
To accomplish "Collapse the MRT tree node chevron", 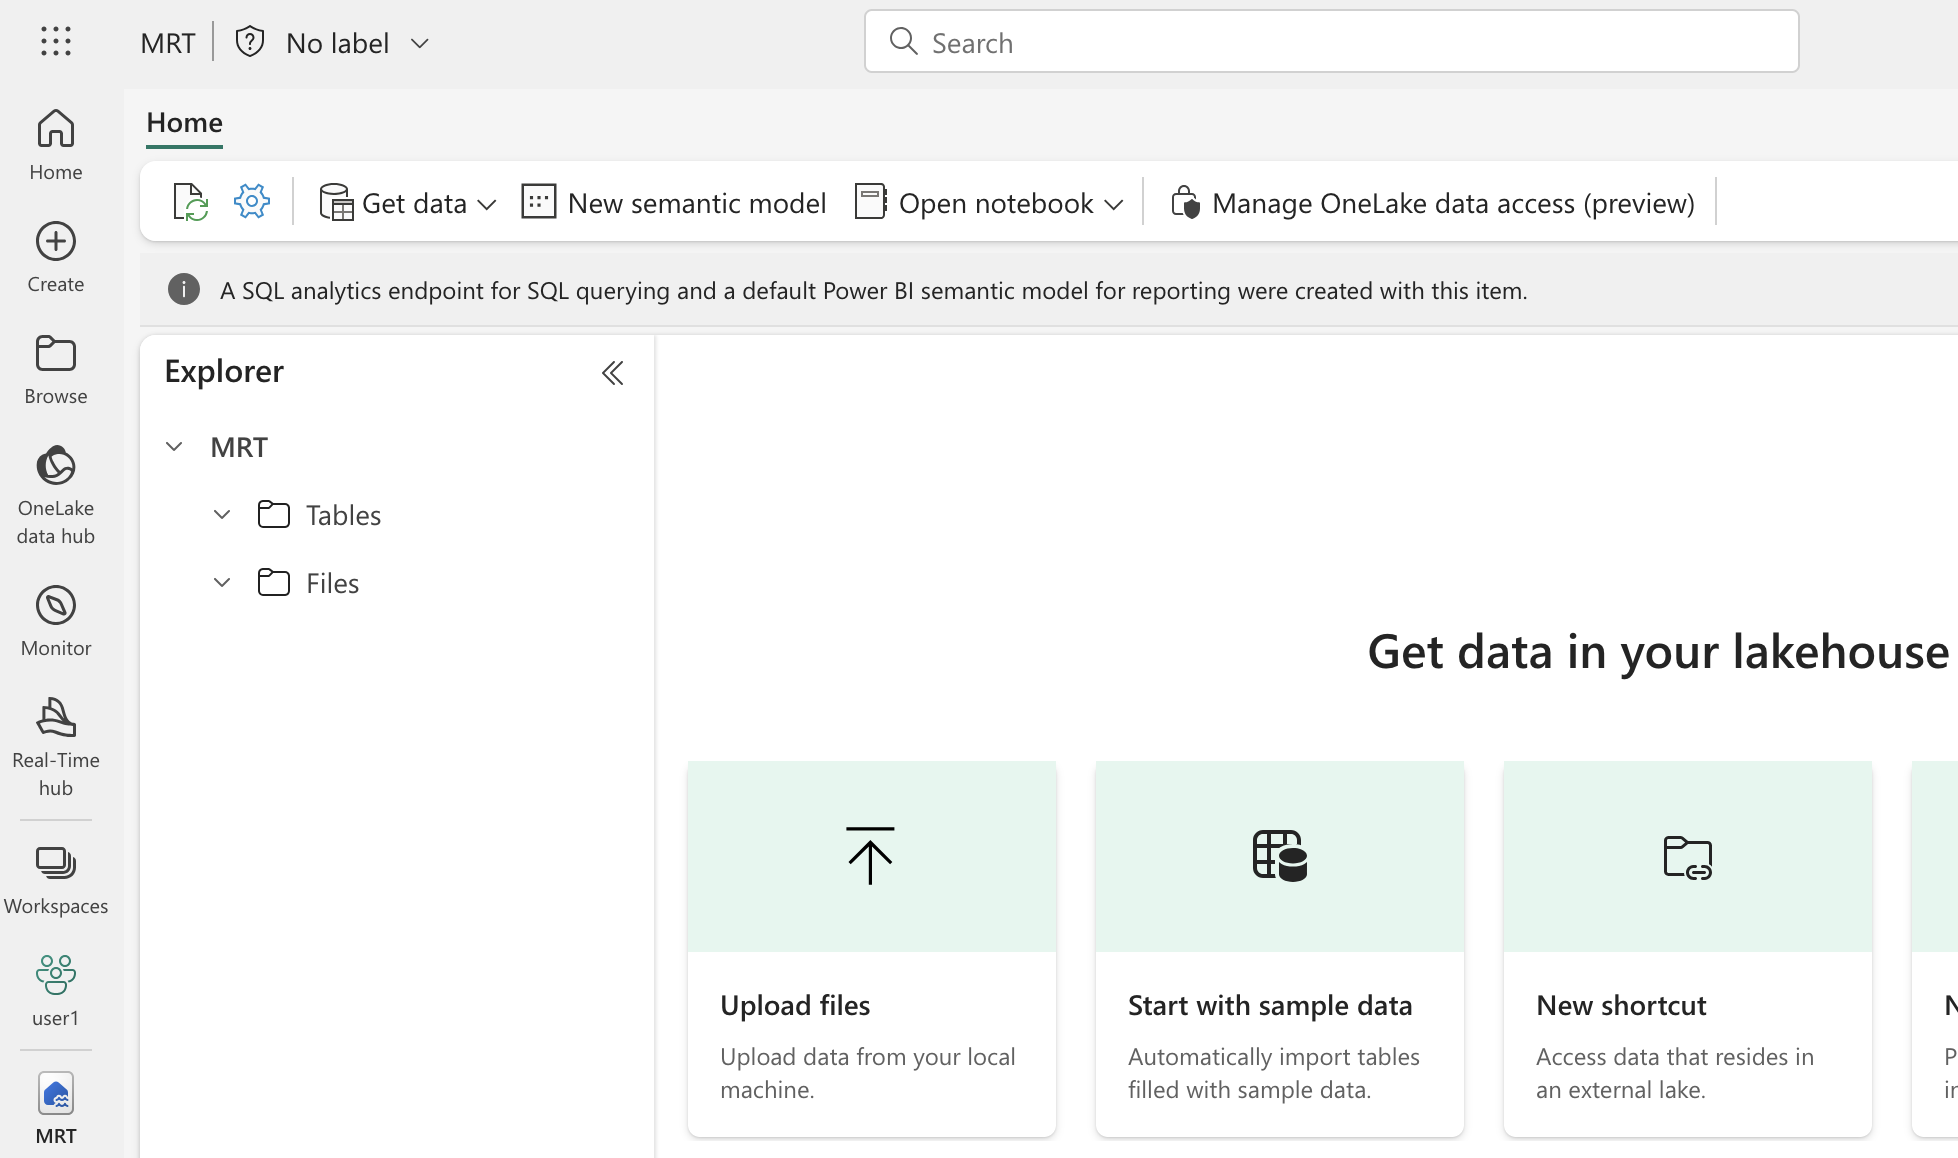I will [174, 446].
